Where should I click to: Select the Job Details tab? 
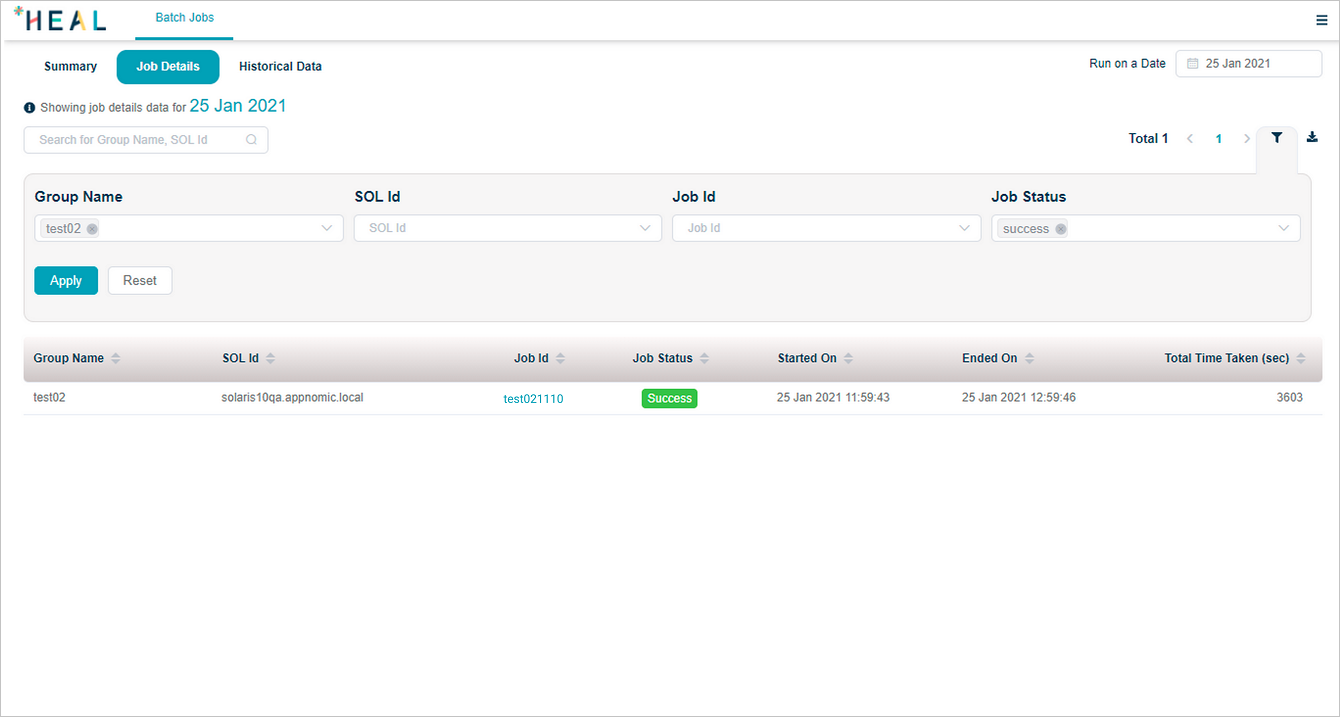168,67
